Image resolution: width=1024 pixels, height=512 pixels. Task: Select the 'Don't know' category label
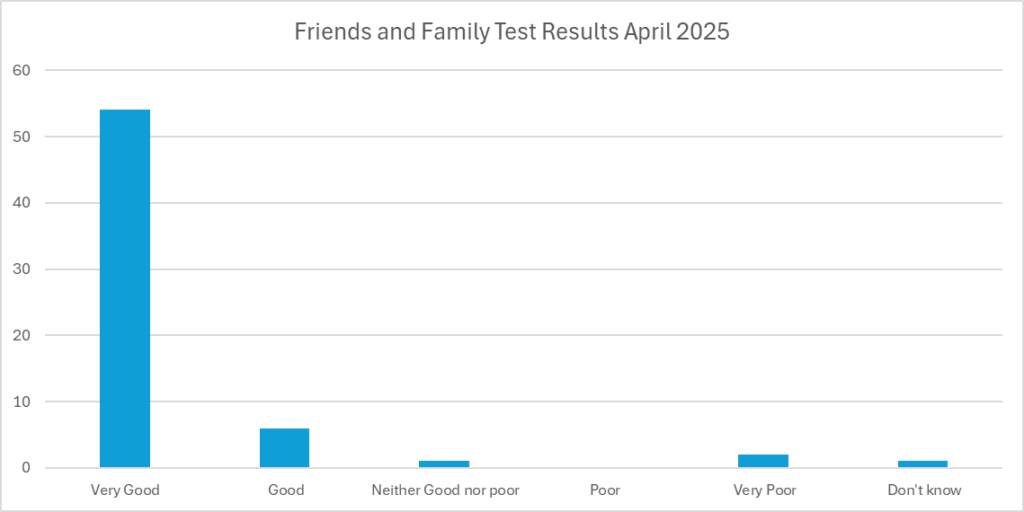[x=924, y=490]
